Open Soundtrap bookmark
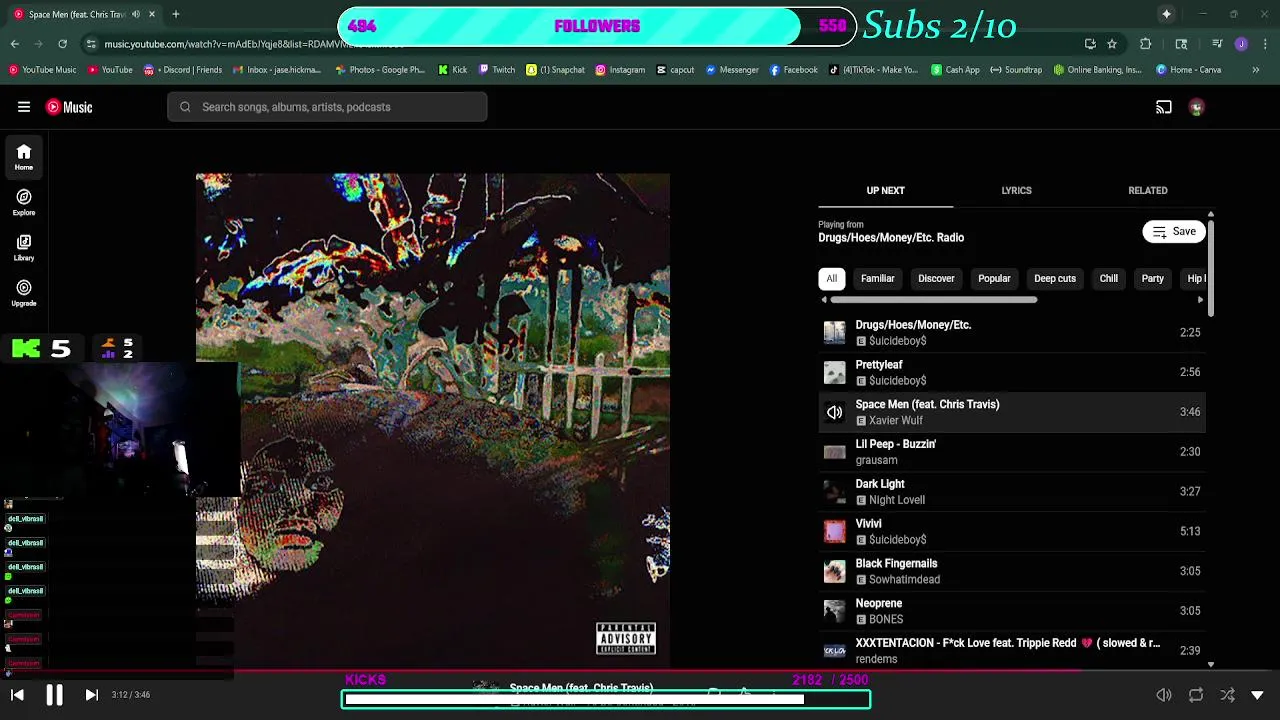 [x=1016, y=70]
